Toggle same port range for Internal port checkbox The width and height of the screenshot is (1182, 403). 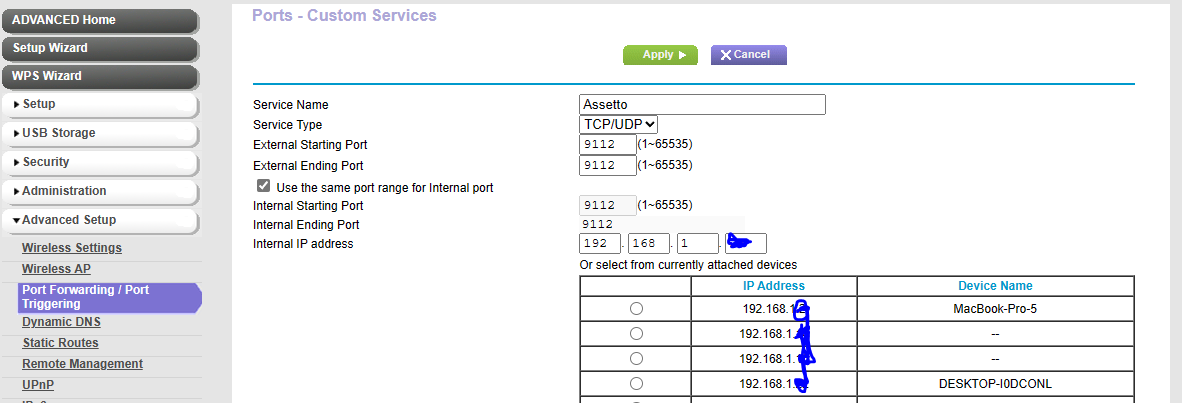click(x=264, y=187)
